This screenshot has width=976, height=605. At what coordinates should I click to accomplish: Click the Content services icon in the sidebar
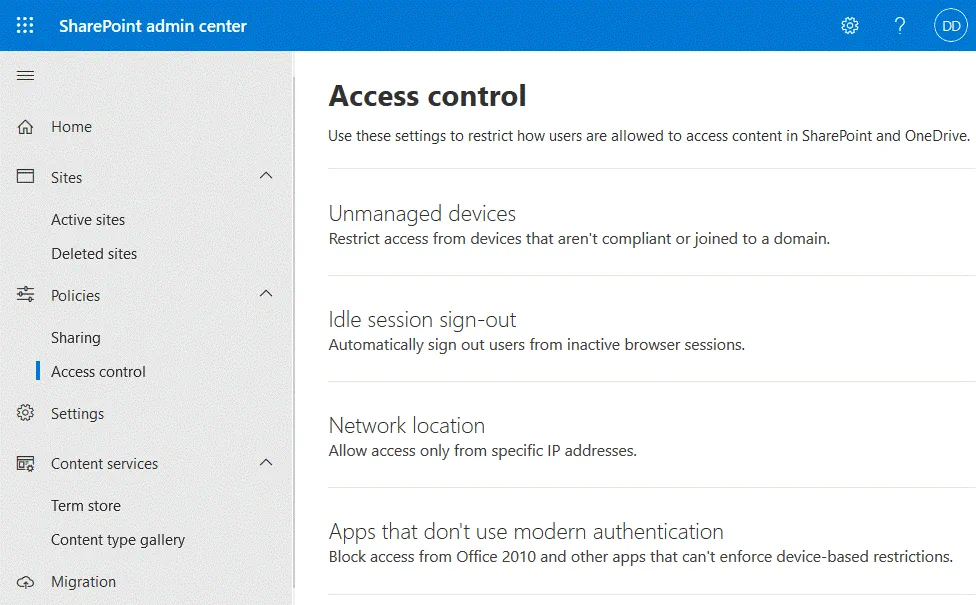click(x=25, y=463)
